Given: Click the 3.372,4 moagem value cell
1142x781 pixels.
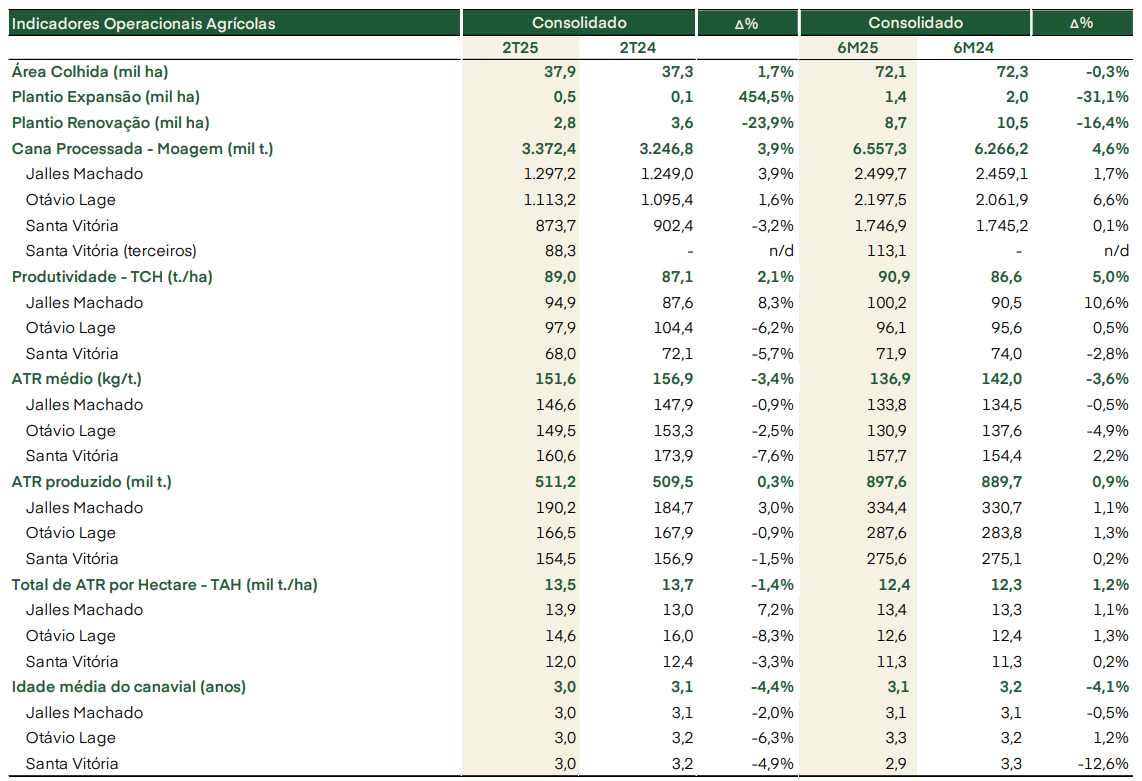Looking at the screenshot, I should click(x=549, y=149).
